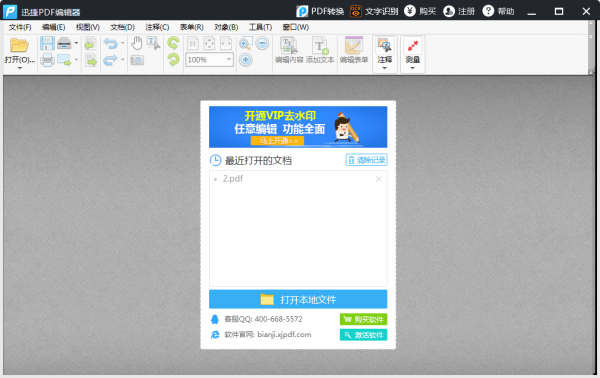The width and height of the screenshot is (600, 378).
Task: Click the 马上开通 VIP banner button
Action: coord(277,141)
